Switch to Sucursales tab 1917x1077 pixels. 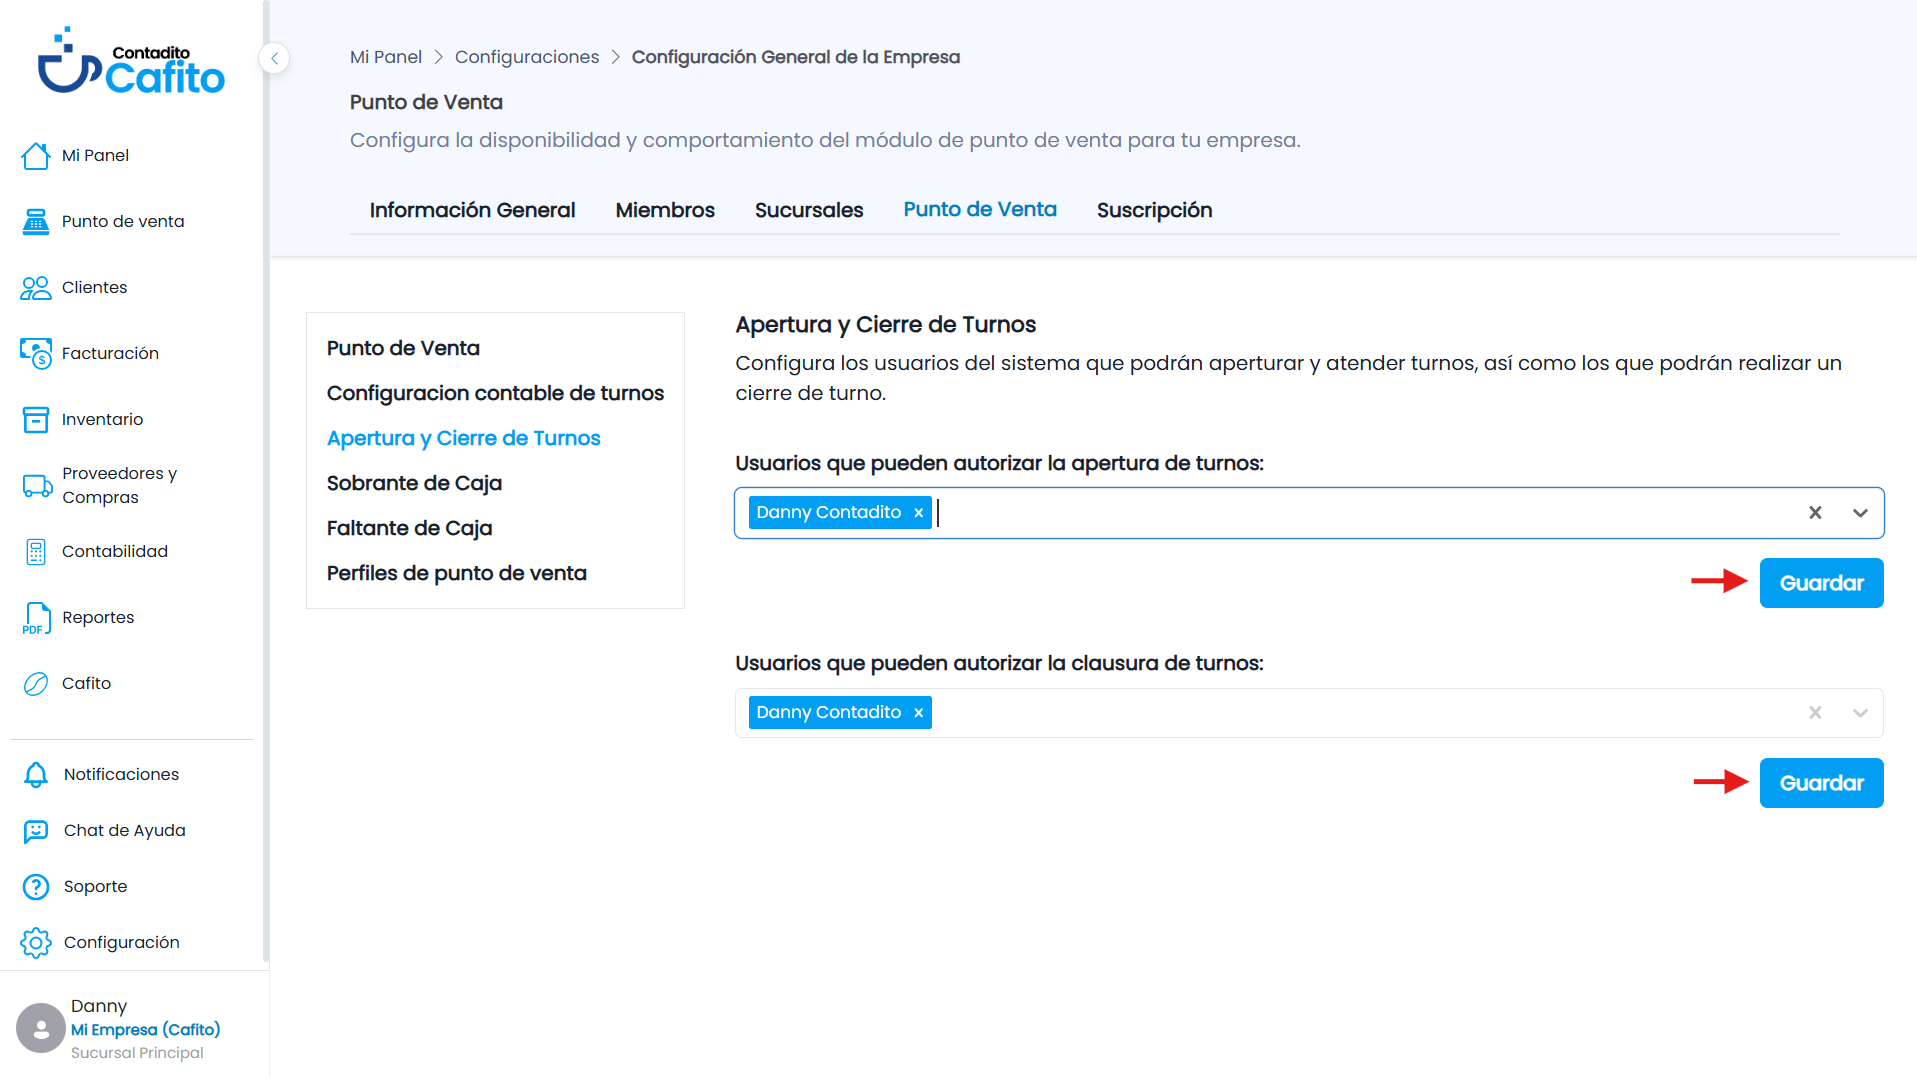point(808,210)
